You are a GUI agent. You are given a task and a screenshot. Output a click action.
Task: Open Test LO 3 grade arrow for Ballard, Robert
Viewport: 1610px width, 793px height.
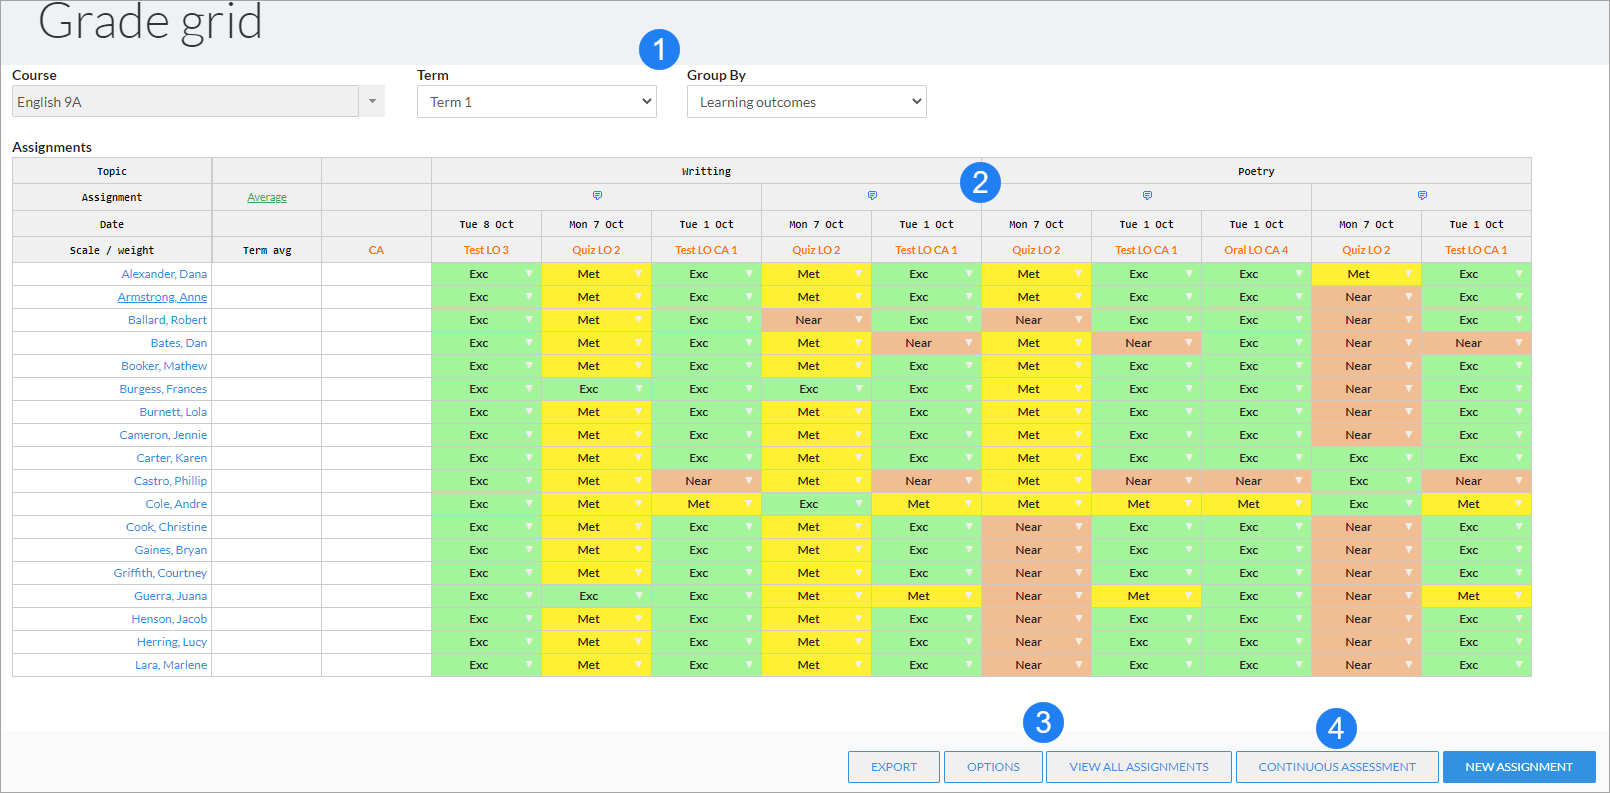(x=529, y=320)
